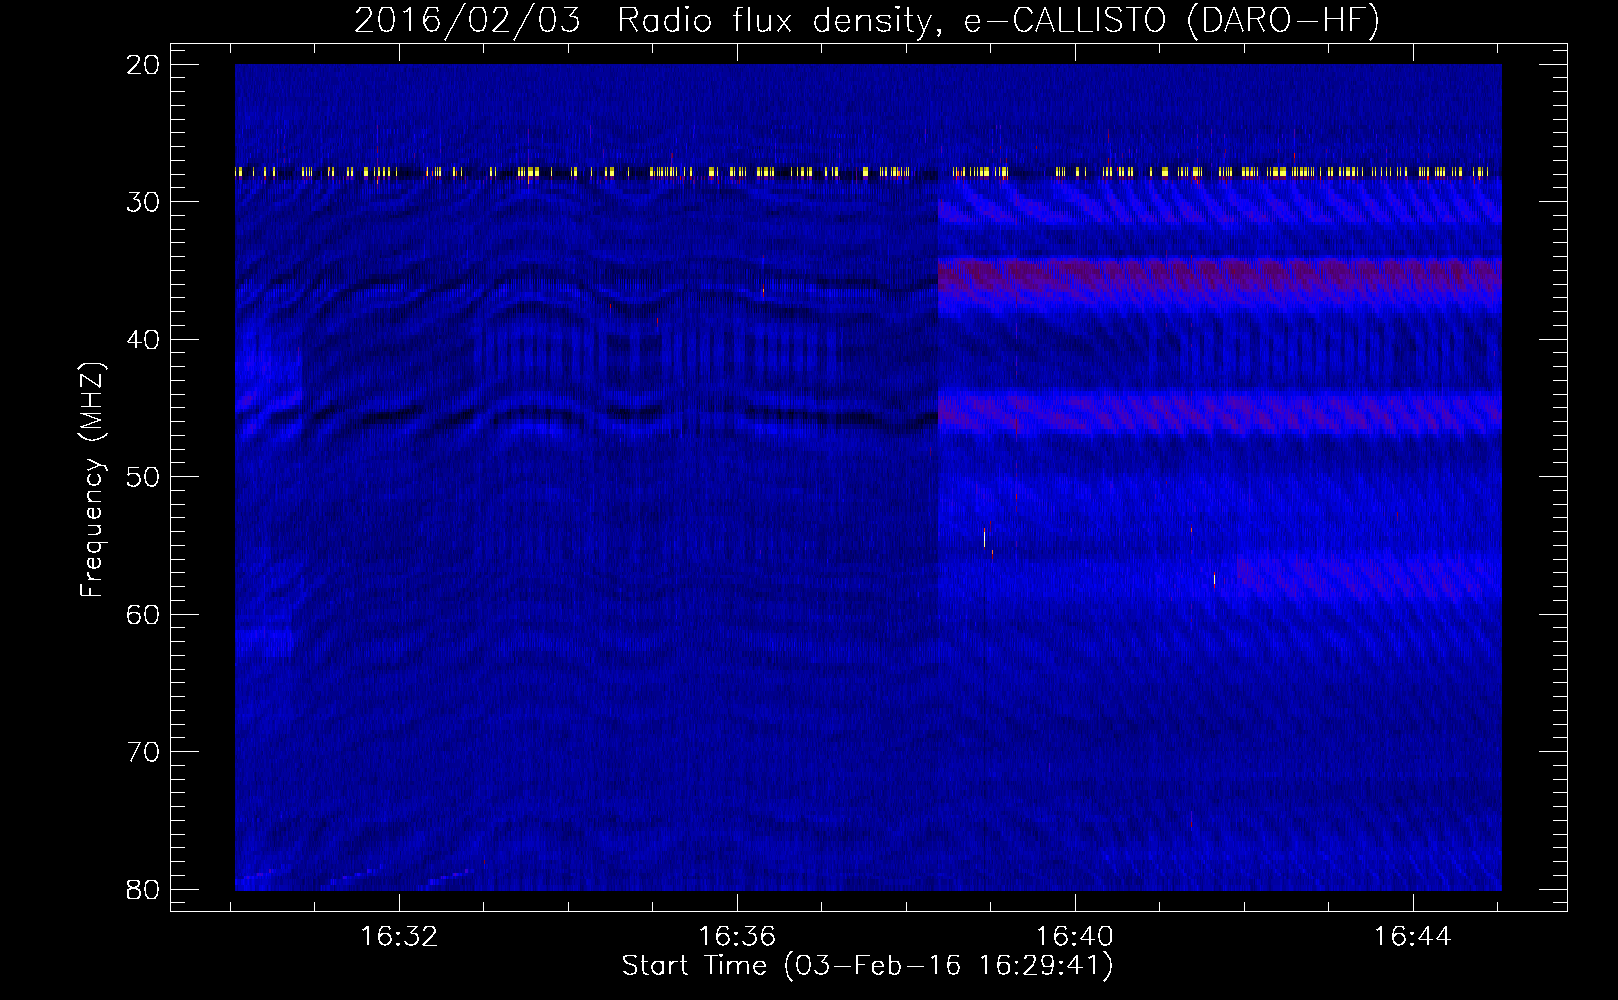Click the 40 frequency tick label

144,340
